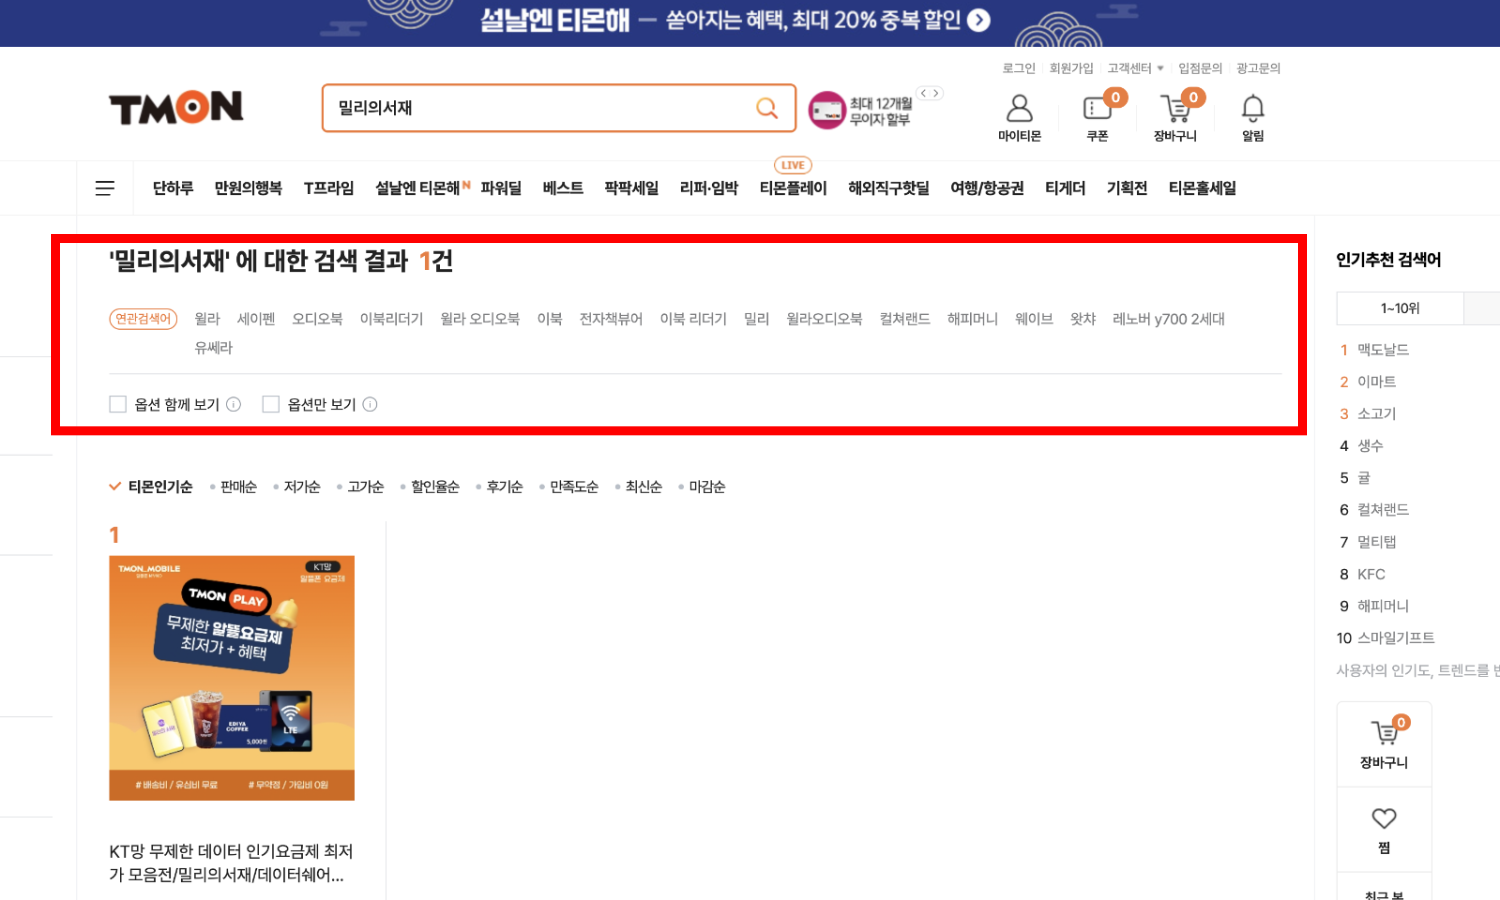This screenshot has height=900, width=1500.
Task: Open 팍팍세일 menu
Action: click(x=631, y=188)
